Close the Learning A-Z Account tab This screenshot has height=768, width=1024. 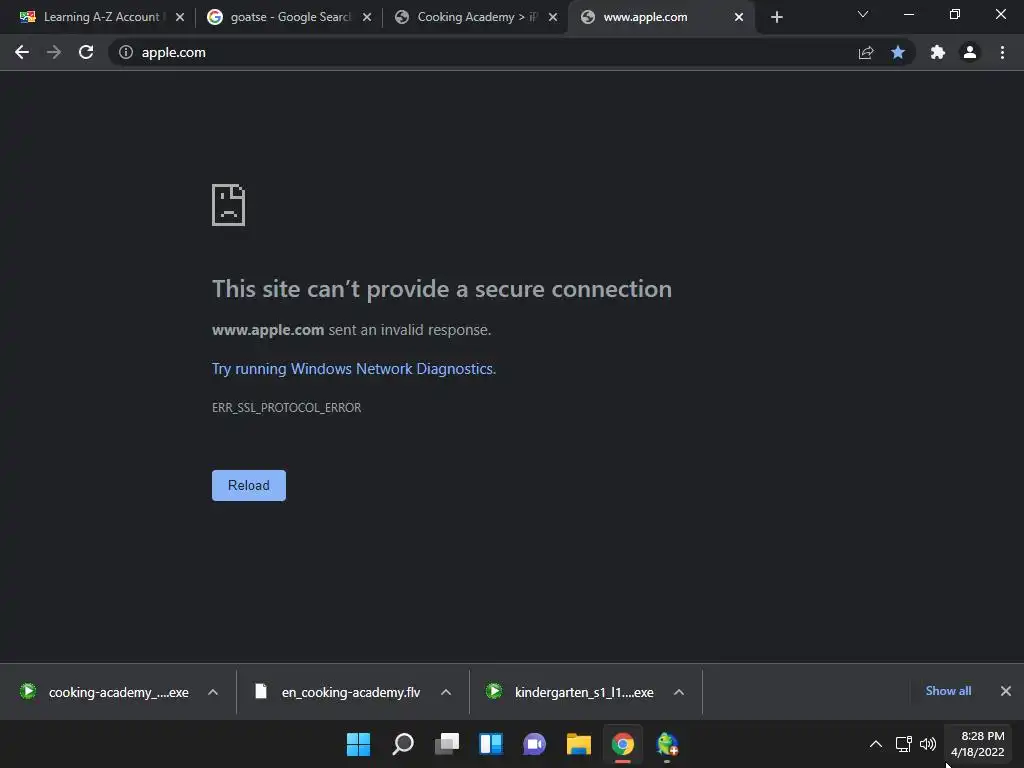click(180, 17)
